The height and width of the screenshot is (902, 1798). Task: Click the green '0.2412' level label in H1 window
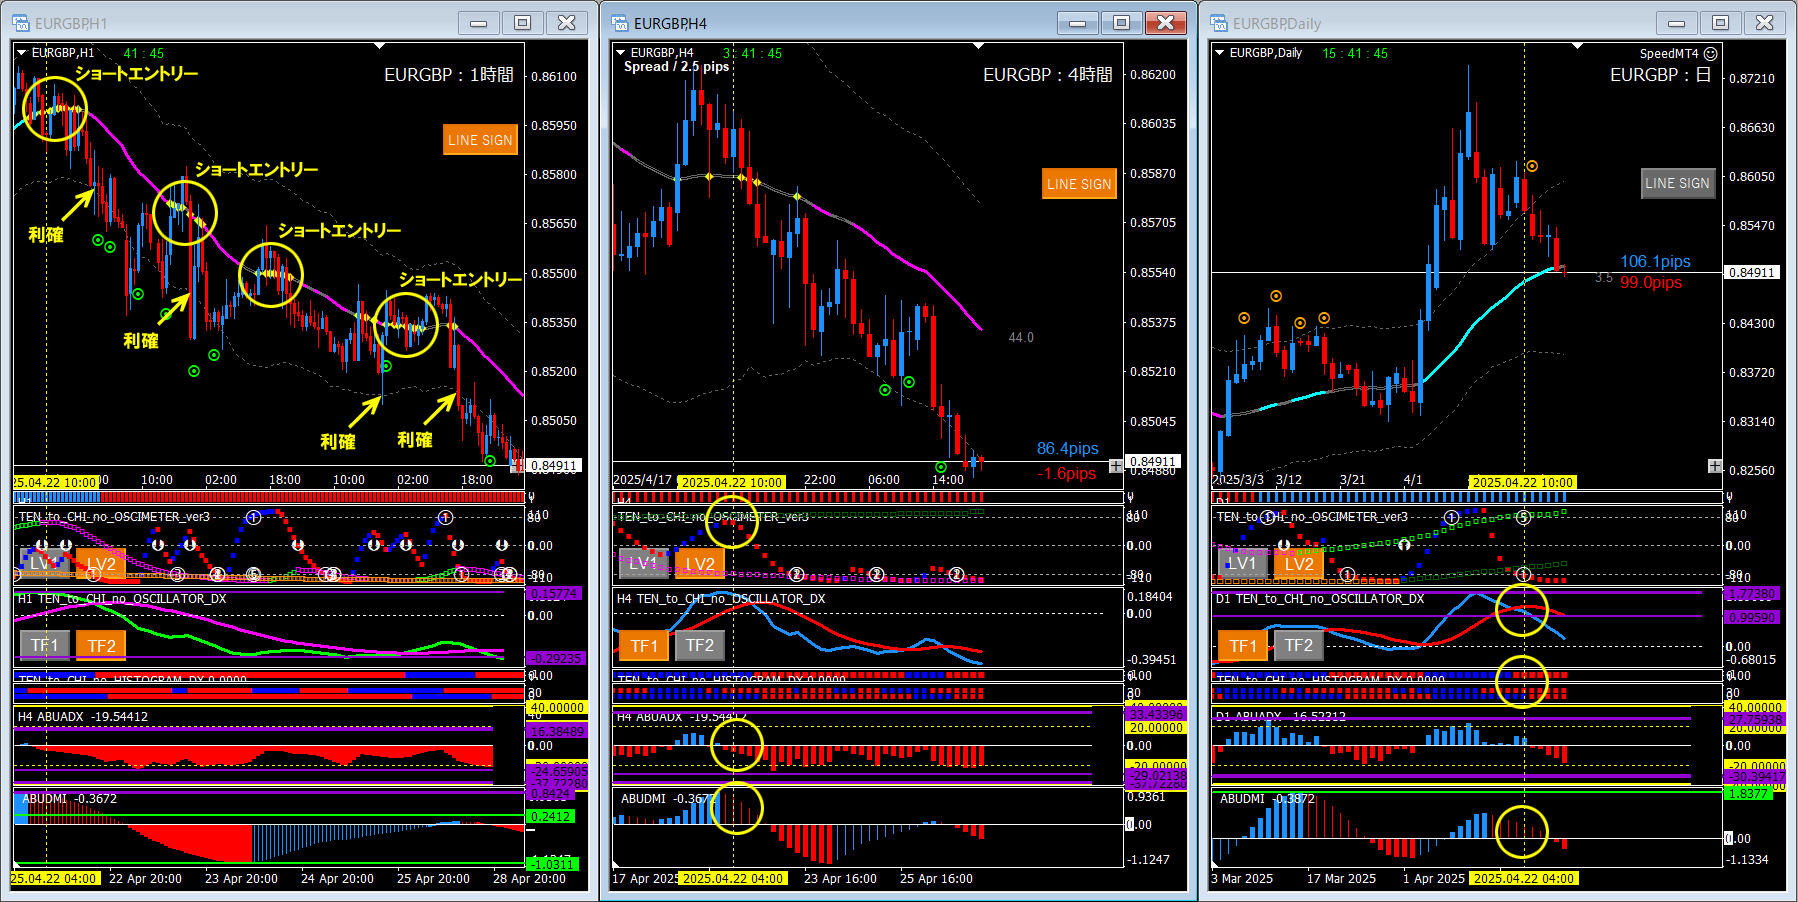551,817
